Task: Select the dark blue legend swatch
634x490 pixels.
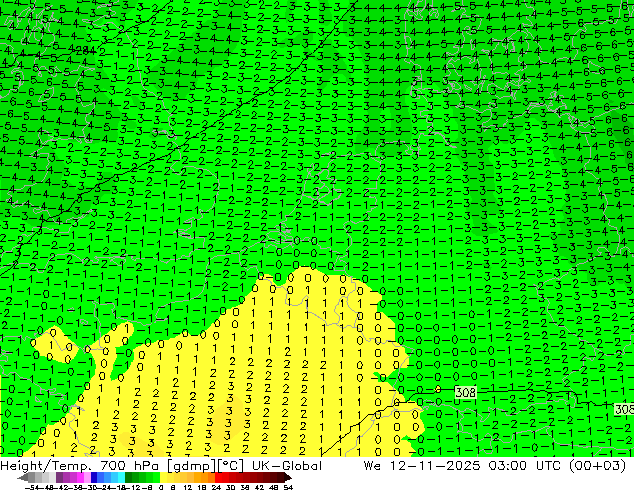Action: tap(94, 478)
